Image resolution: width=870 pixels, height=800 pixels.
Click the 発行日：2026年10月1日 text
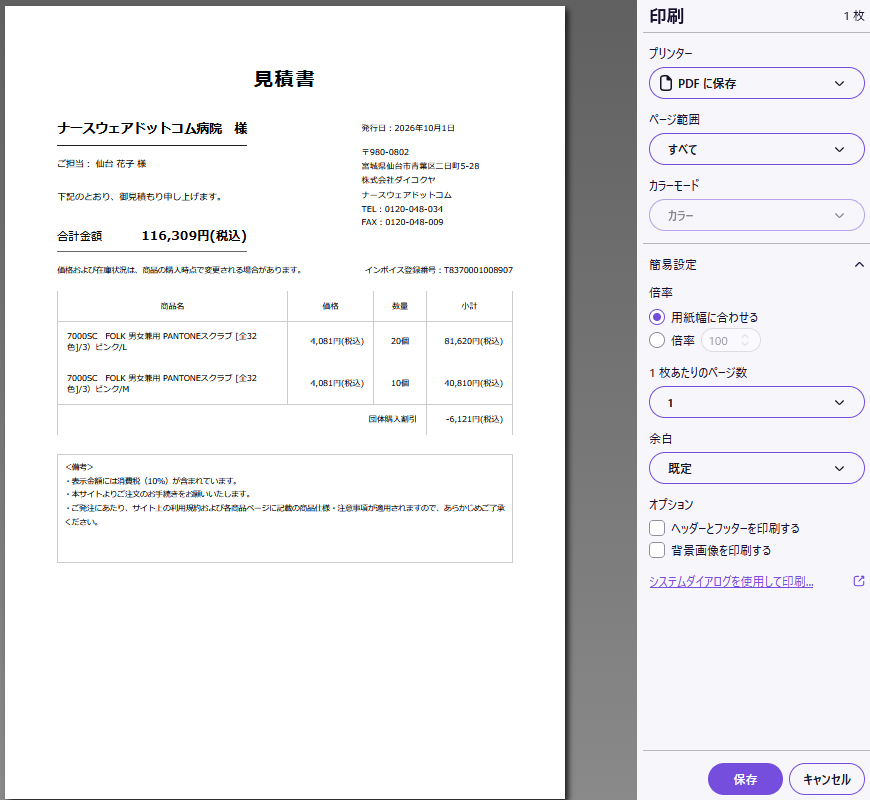[x=408, y=128]
